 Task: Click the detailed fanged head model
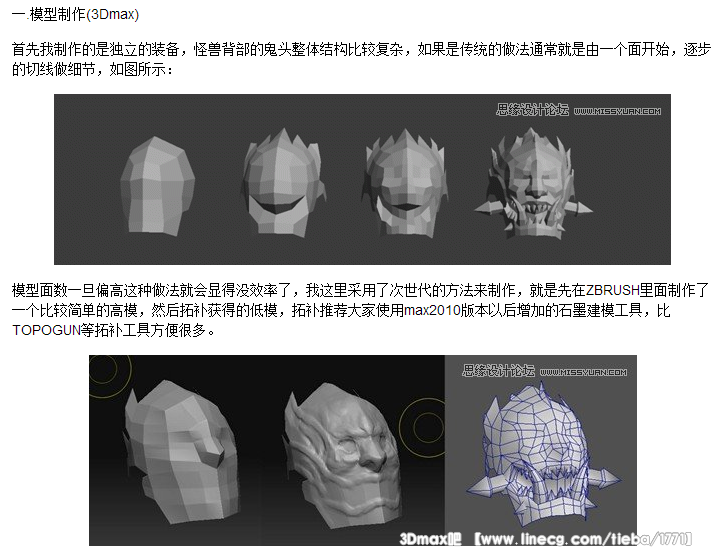[533, 183]
